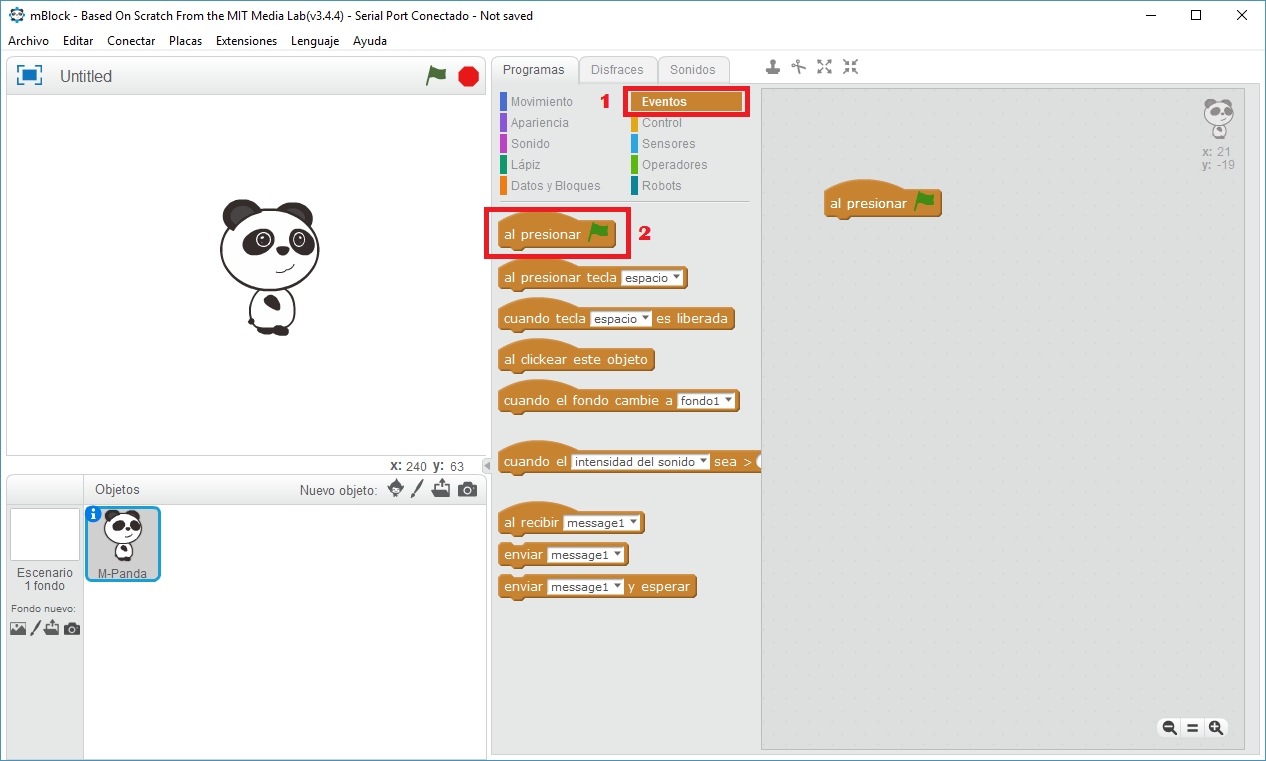Zoom in on the scripts area
Viewport: 1266px width, 761px height.
[x=1216, y=728]
